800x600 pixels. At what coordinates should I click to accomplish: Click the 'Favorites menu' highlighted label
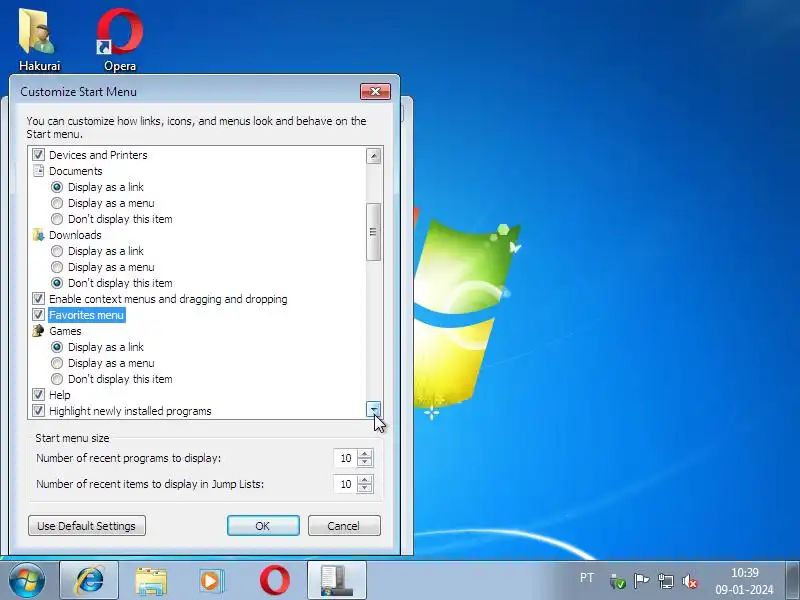coord(87,315)
